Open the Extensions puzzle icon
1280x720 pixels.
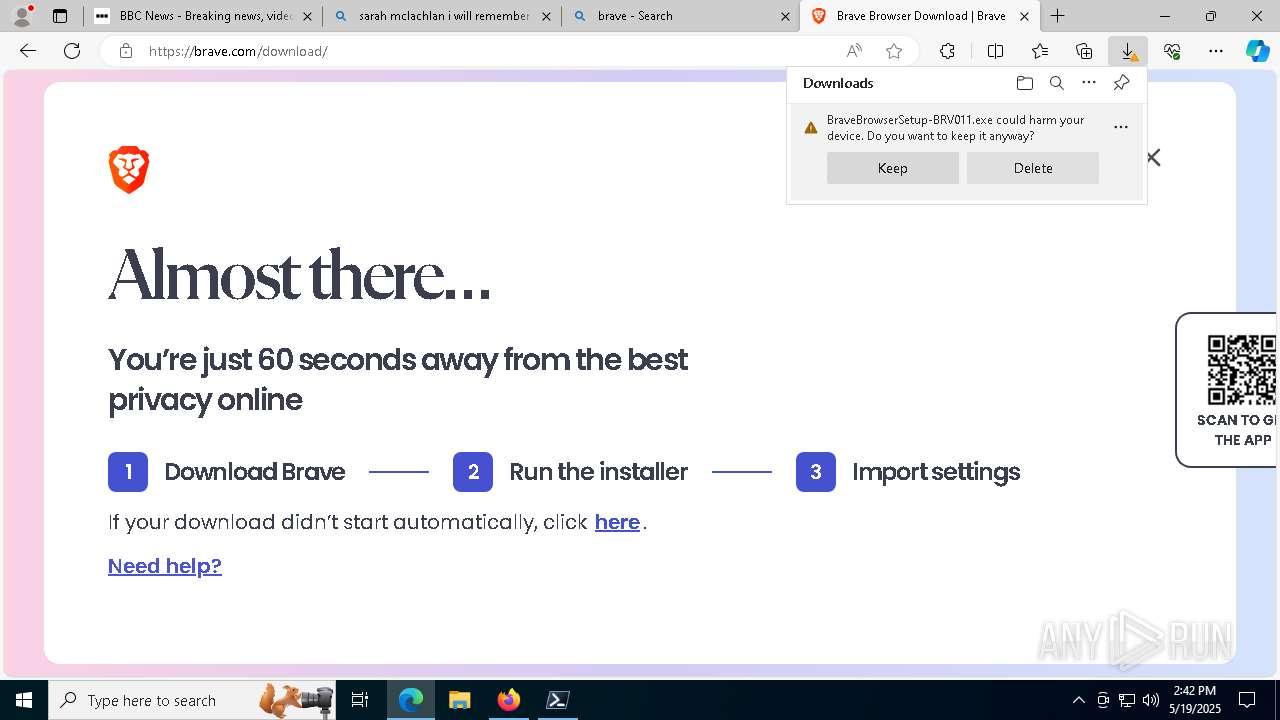[947, 51]
